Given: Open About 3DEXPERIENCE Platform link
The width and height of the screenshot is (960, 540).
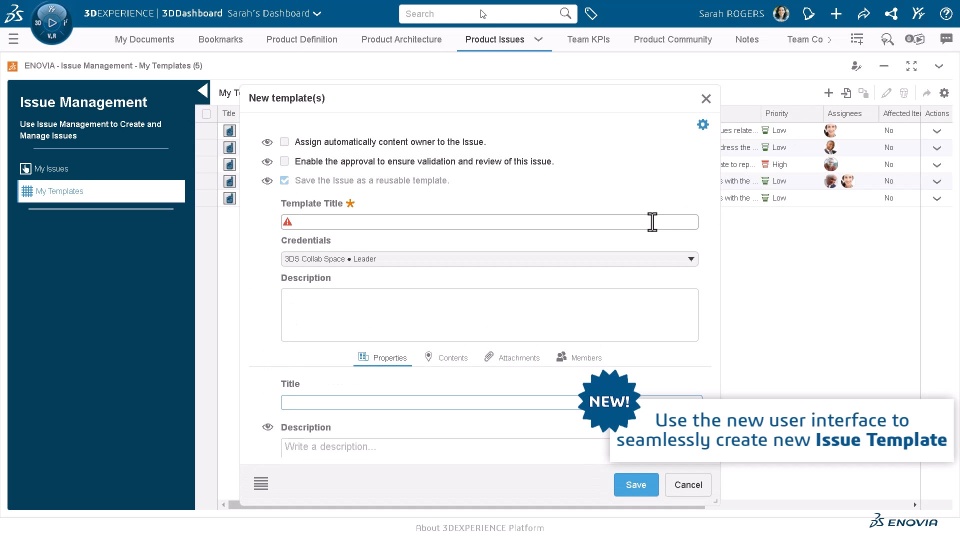Looking at the screenshot, I should coord(479,528).
